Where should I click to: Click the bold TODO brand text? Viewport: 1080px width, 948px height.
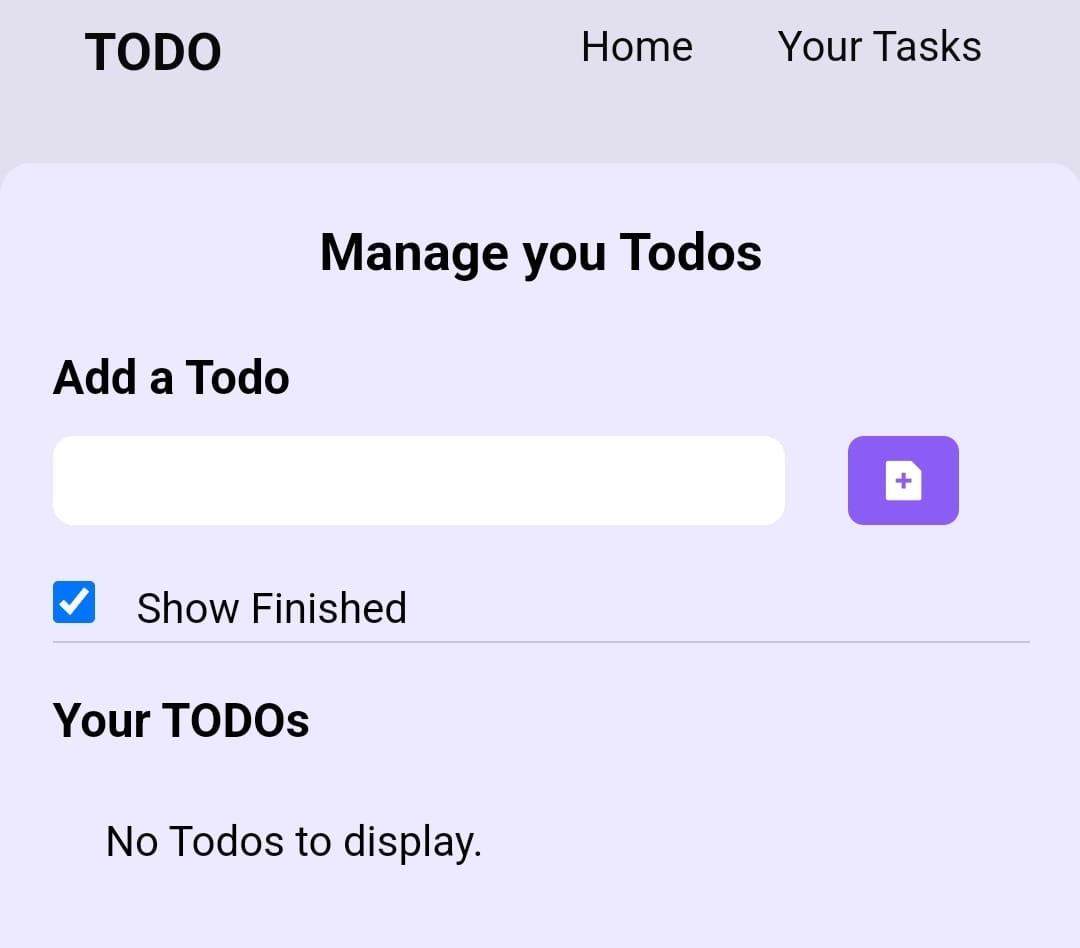coord(153,52)
